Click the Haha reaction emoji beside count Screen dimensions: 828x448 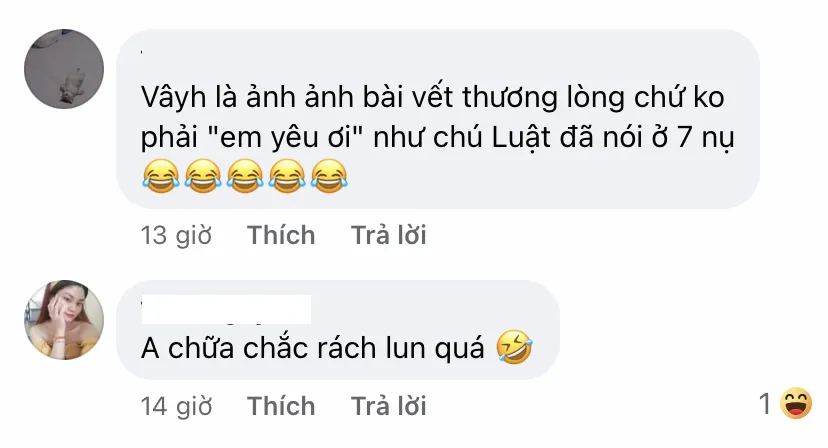coord(796,404)
